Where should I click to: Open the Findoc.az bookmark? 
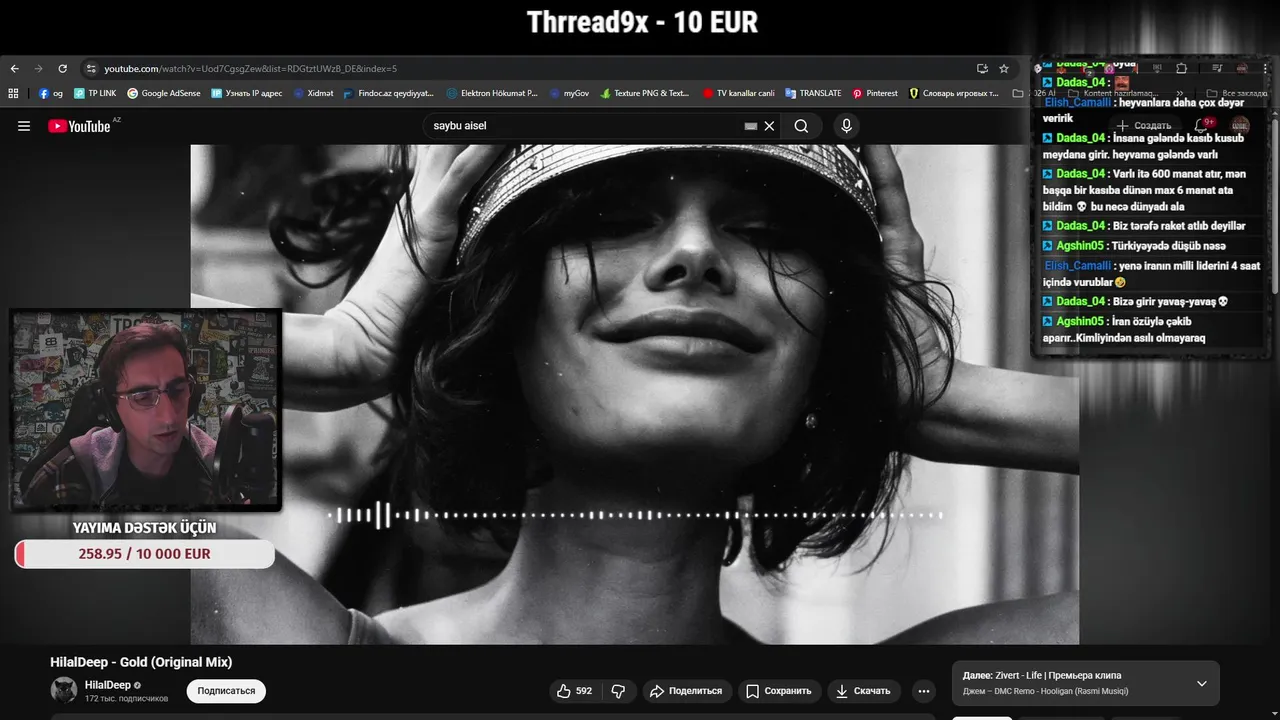389,93
